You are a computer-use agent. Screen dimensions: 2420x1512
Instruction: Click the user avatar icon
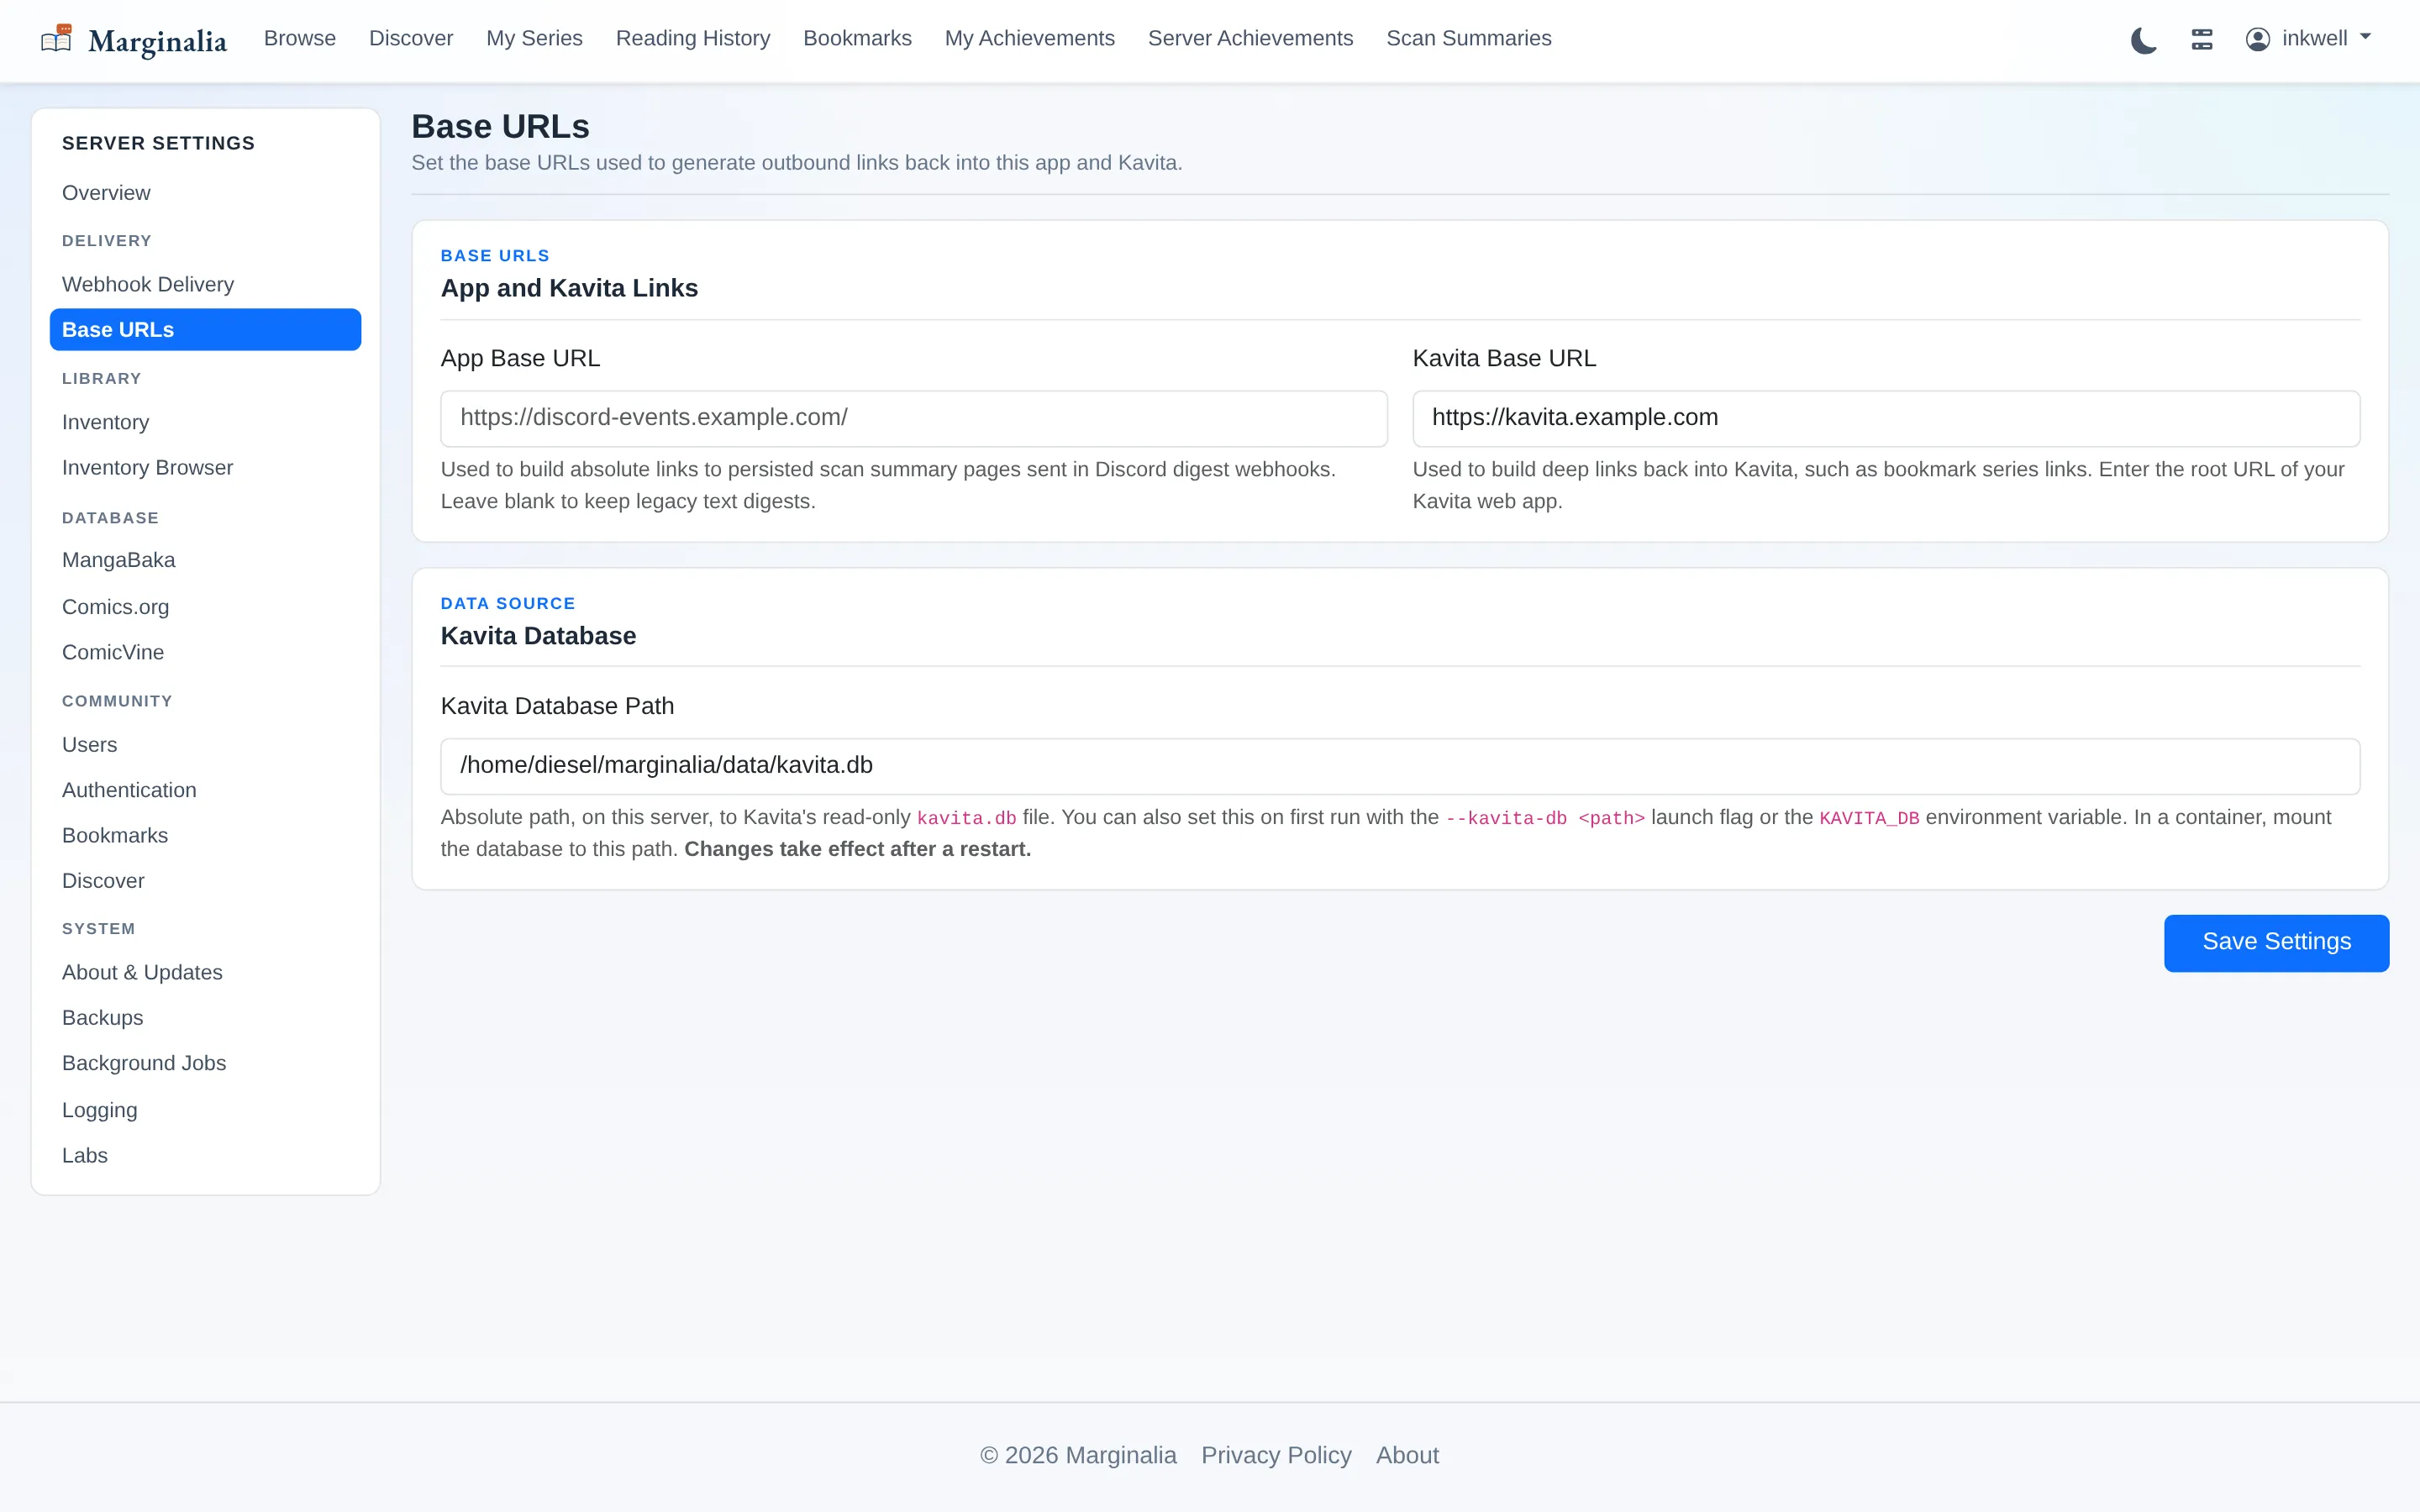point(2257,39)
